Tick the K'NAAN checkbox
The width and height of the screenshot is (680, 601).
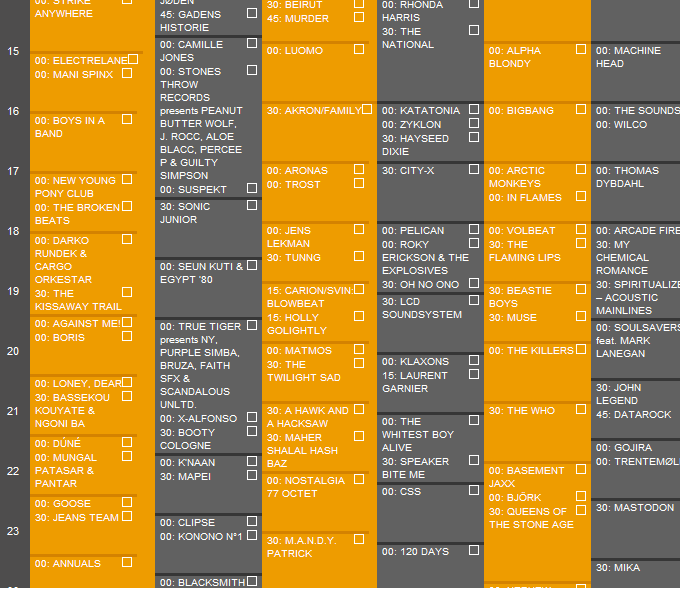pyautogui.click(x=252, y=461)
